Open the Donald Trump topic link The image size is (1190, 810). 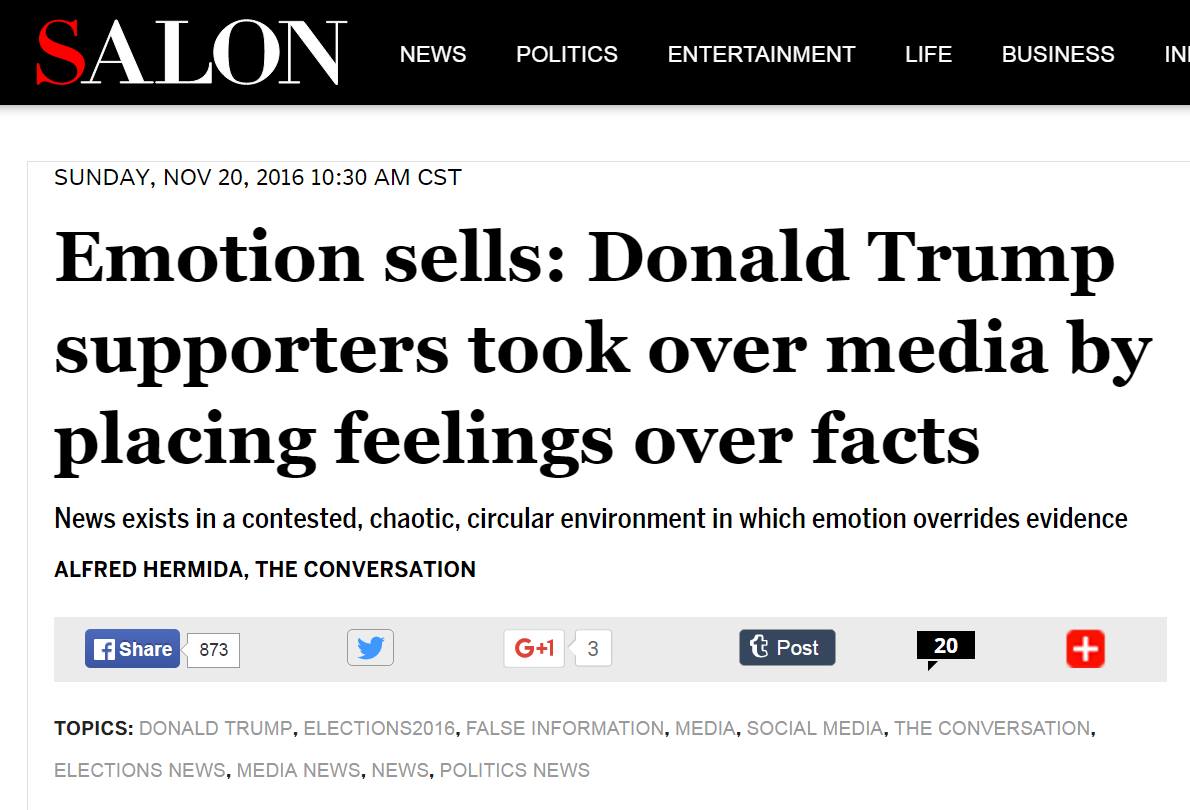[x=216, y=729]
